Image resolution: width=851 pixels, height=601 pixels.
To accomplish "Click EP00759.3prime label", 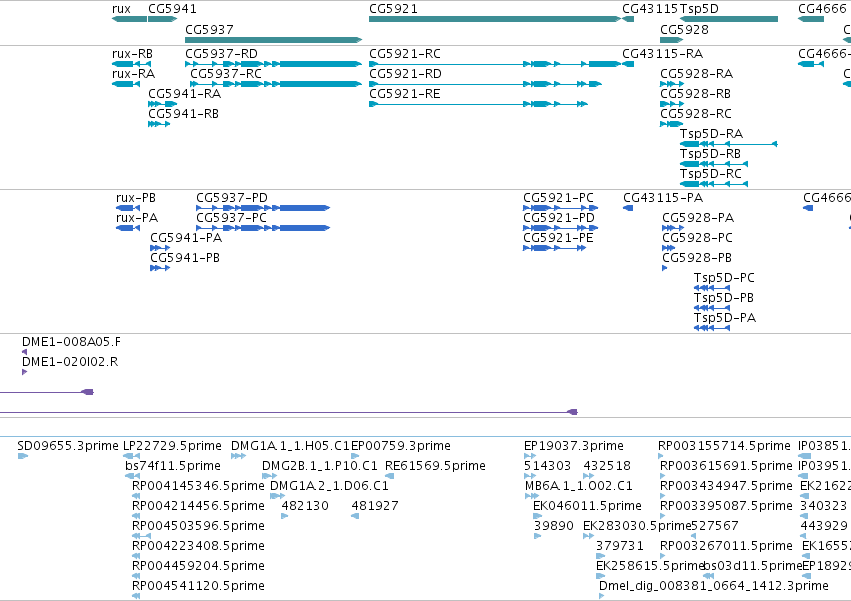I will pos(401,446).
